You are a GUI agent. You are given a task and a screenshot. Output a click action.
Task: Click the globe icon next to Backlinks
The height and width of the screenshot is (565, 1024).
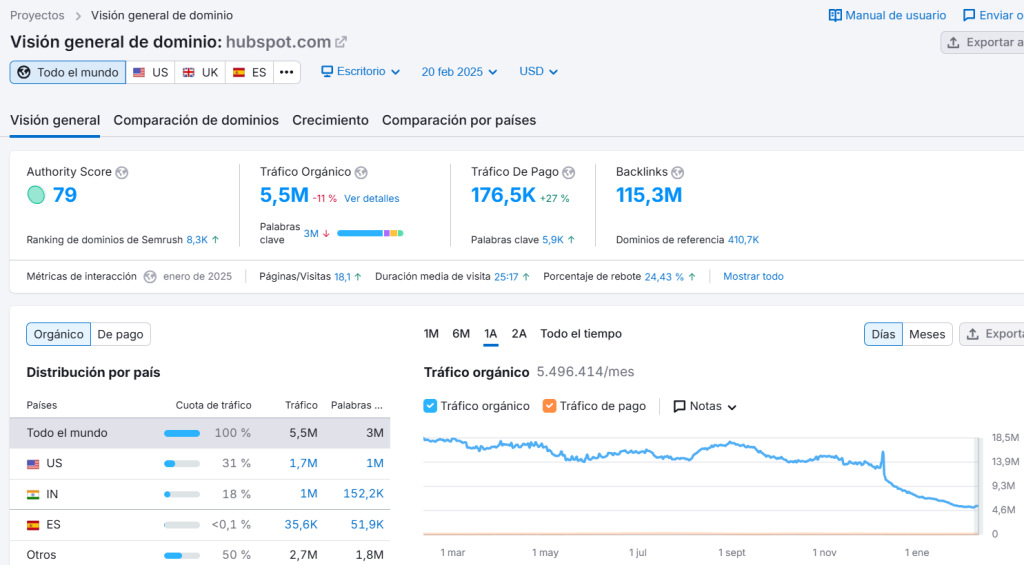(677, 172)
